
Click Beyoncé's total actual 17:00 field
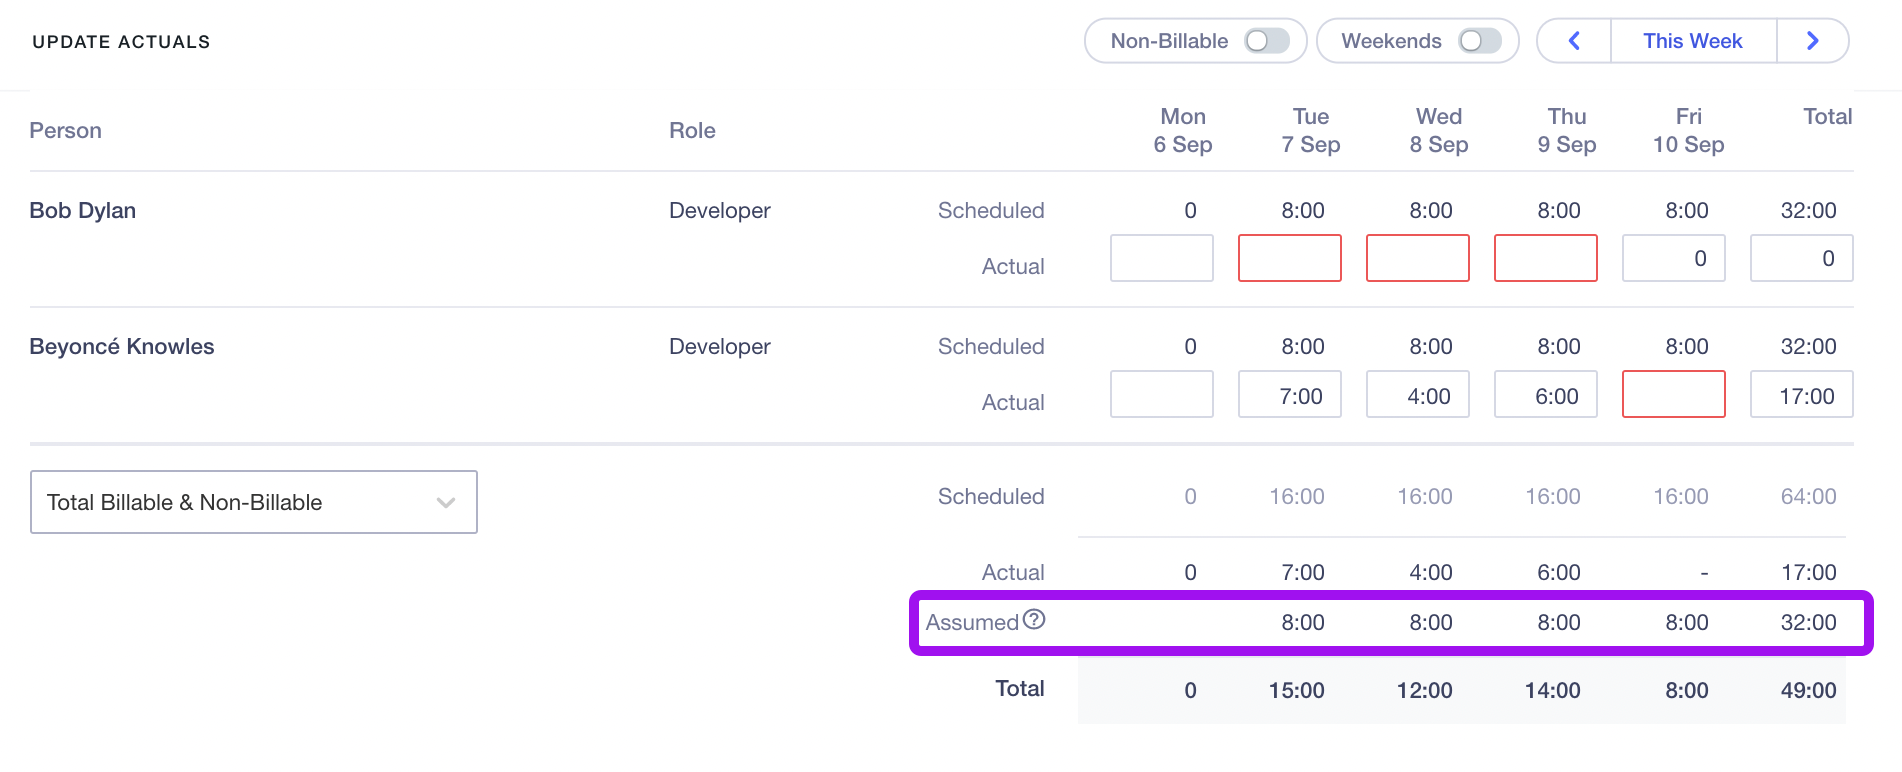pos(1801,394)
